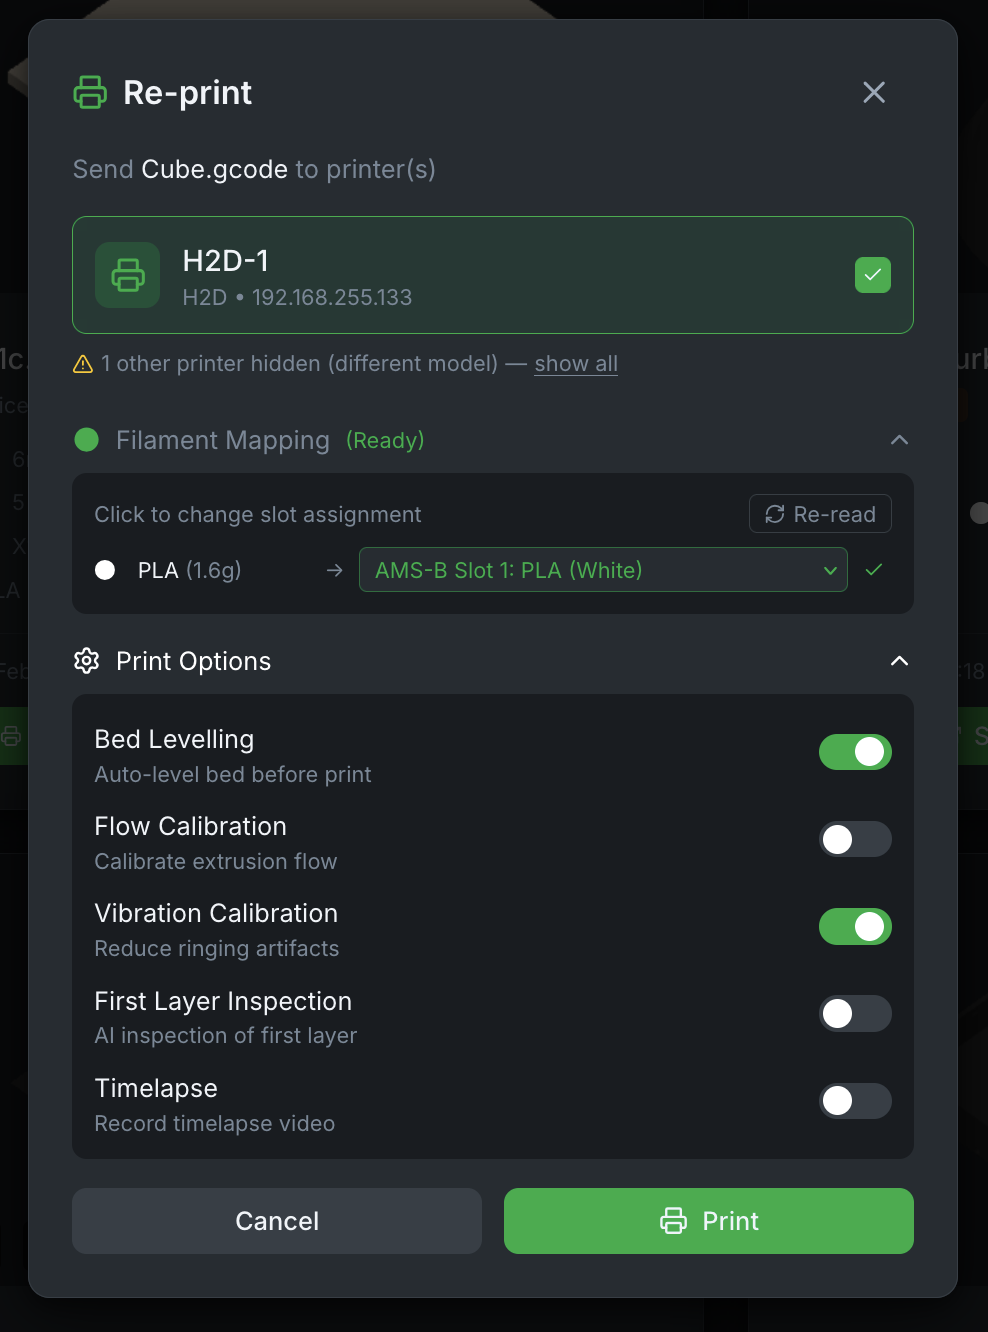Enable First Layer Inspection AI check
Image resolution: width=988 pixels, height=1332 pixels.
pos(855,1013)
